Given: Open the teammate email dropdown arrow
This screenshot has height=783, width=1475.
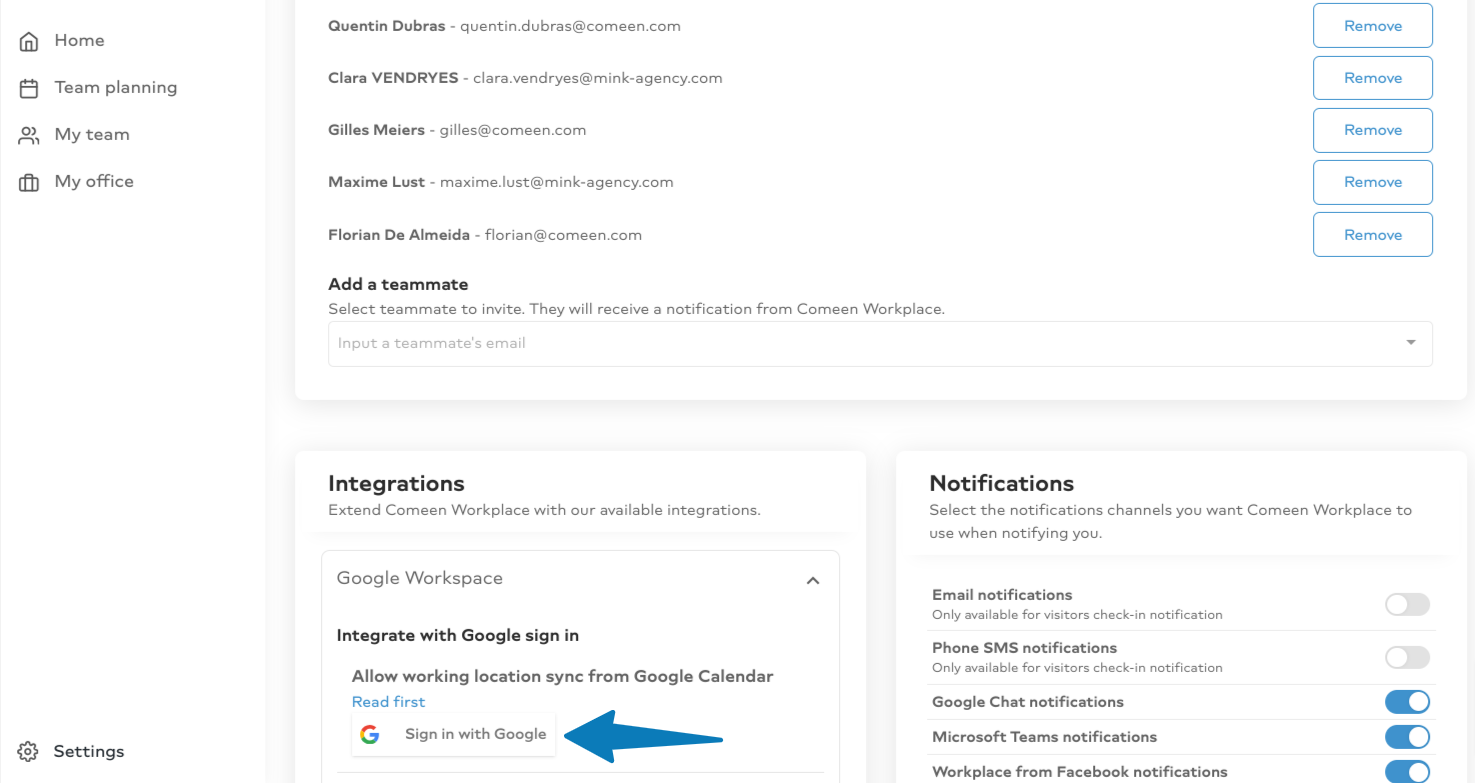Looking at the screenshot, I should [1411, 343].
